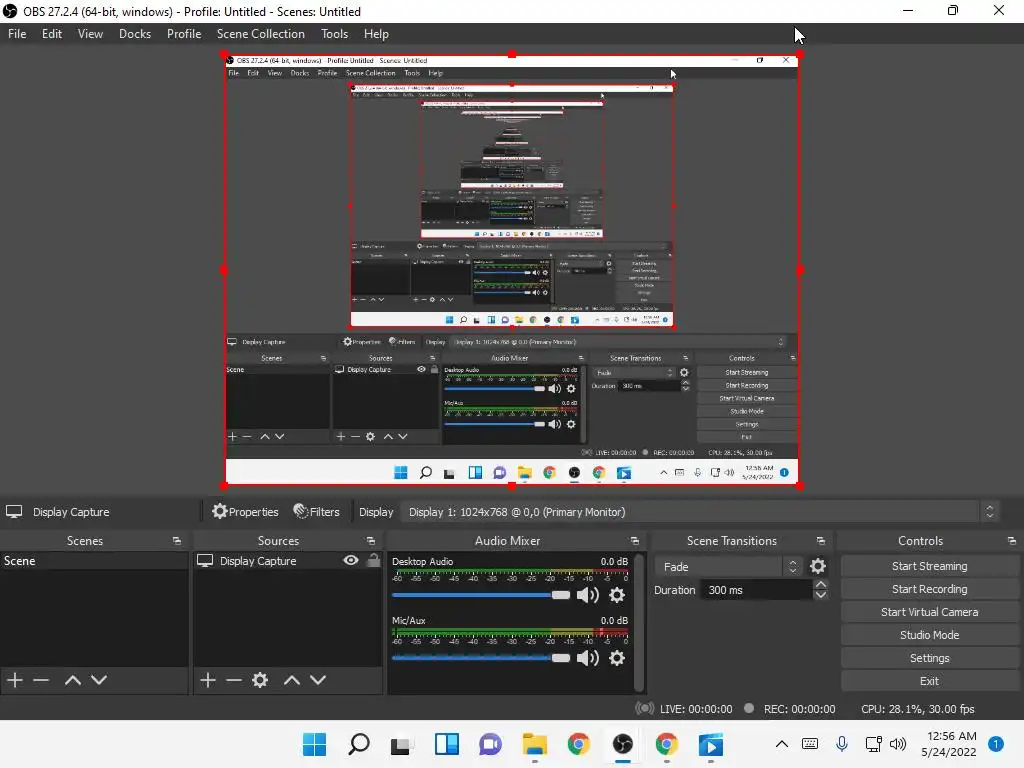The width and height of the screenshot is (1024, 768).
Task: Pop out the Scenes dock
Action: 176,541
